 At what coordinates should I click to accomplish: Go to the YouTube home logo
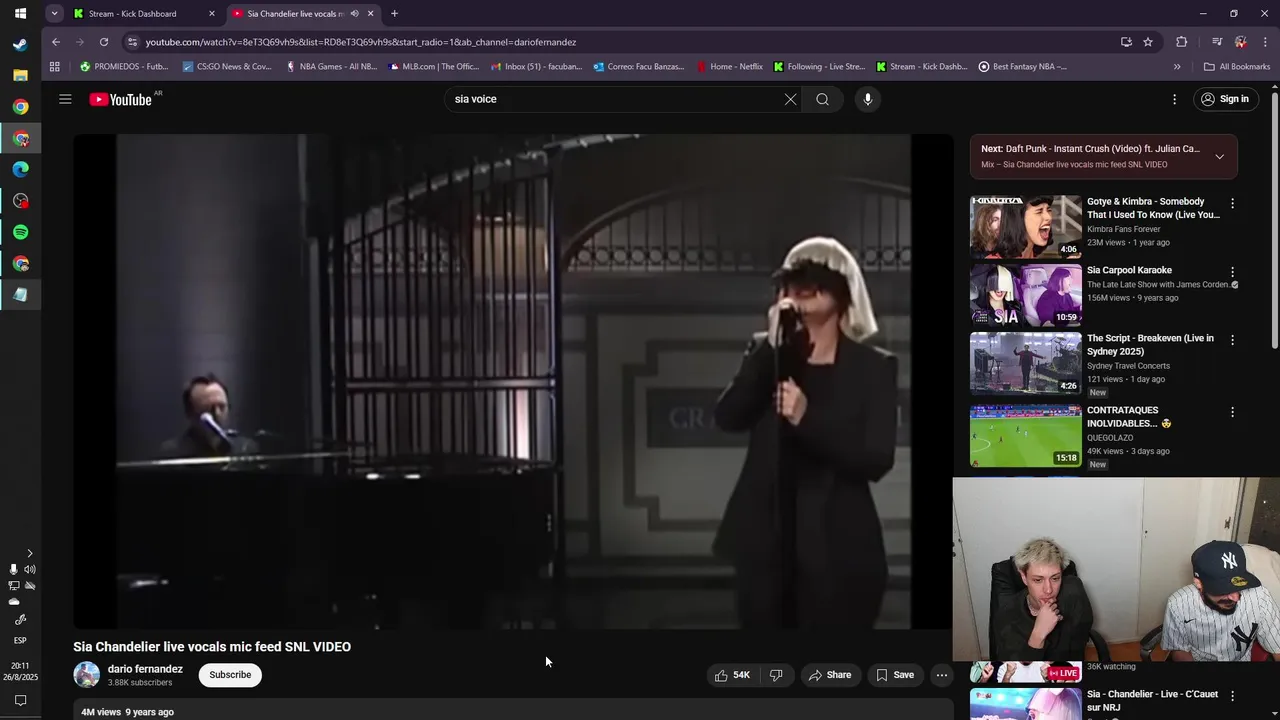point(120,99)
